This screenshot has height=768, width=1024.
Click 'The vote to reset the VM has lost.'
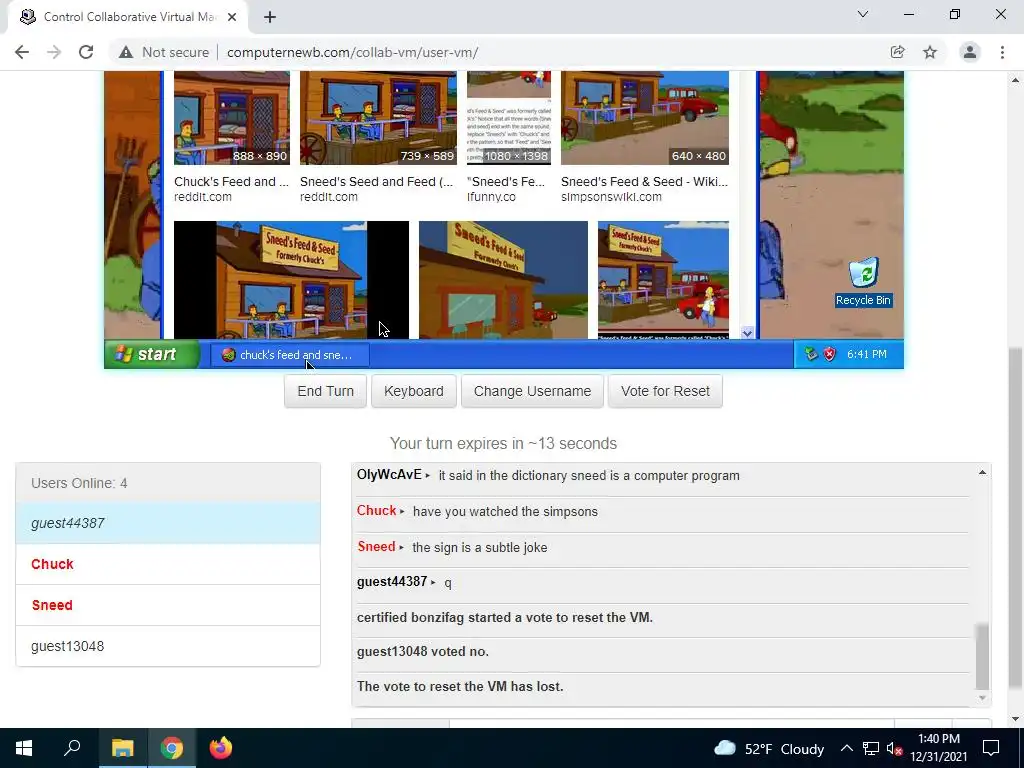point(460,686)
